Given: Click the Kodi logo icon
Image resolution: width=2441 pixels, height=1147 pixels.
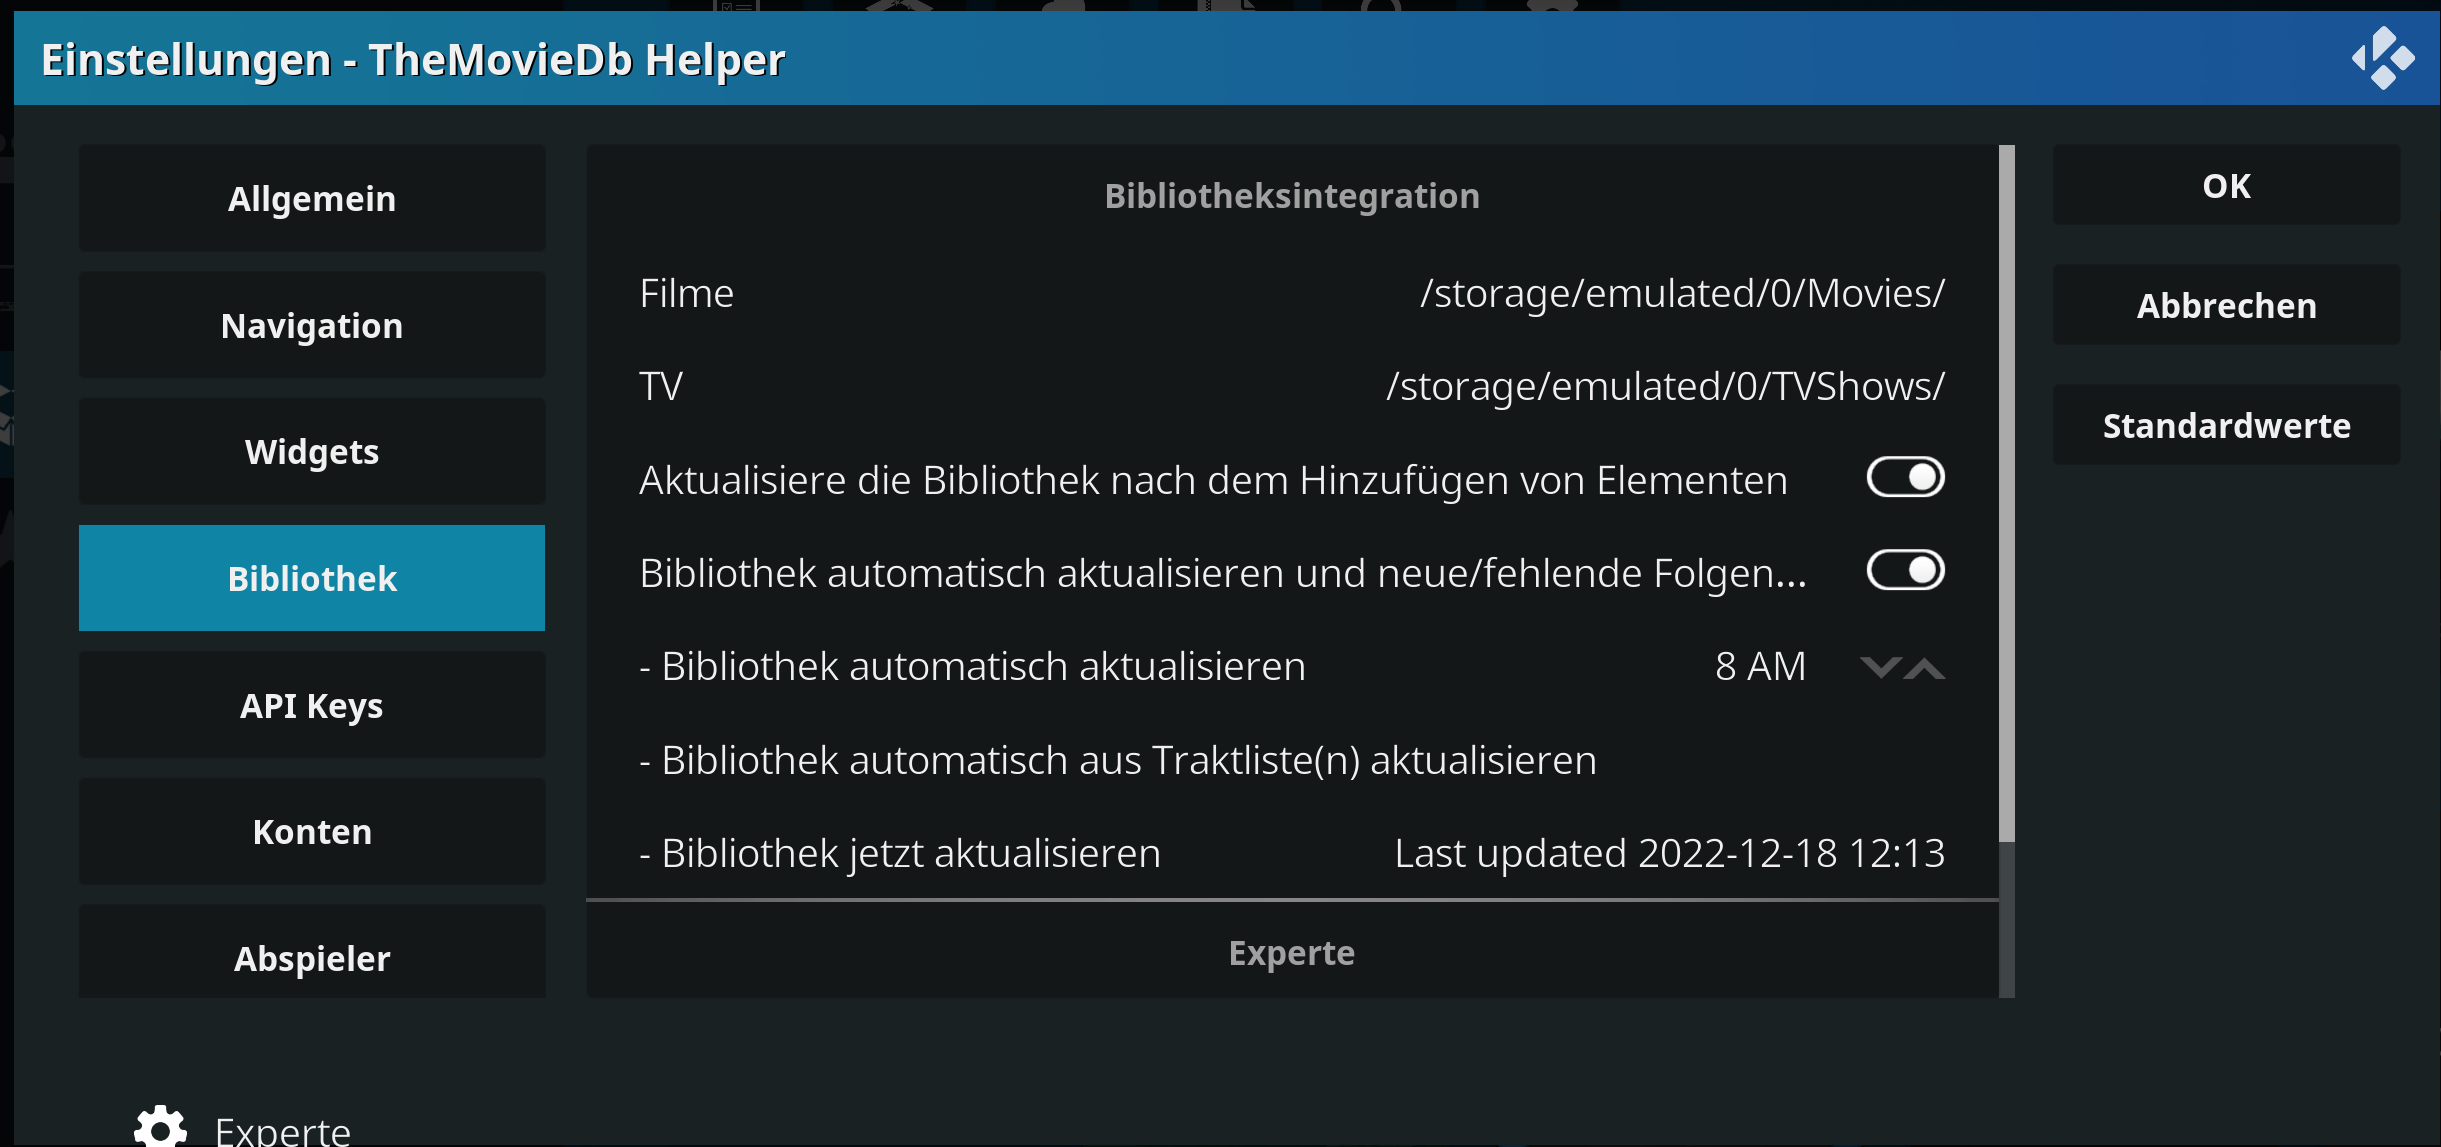Looking at the screenshot, I should point(2383,58).
